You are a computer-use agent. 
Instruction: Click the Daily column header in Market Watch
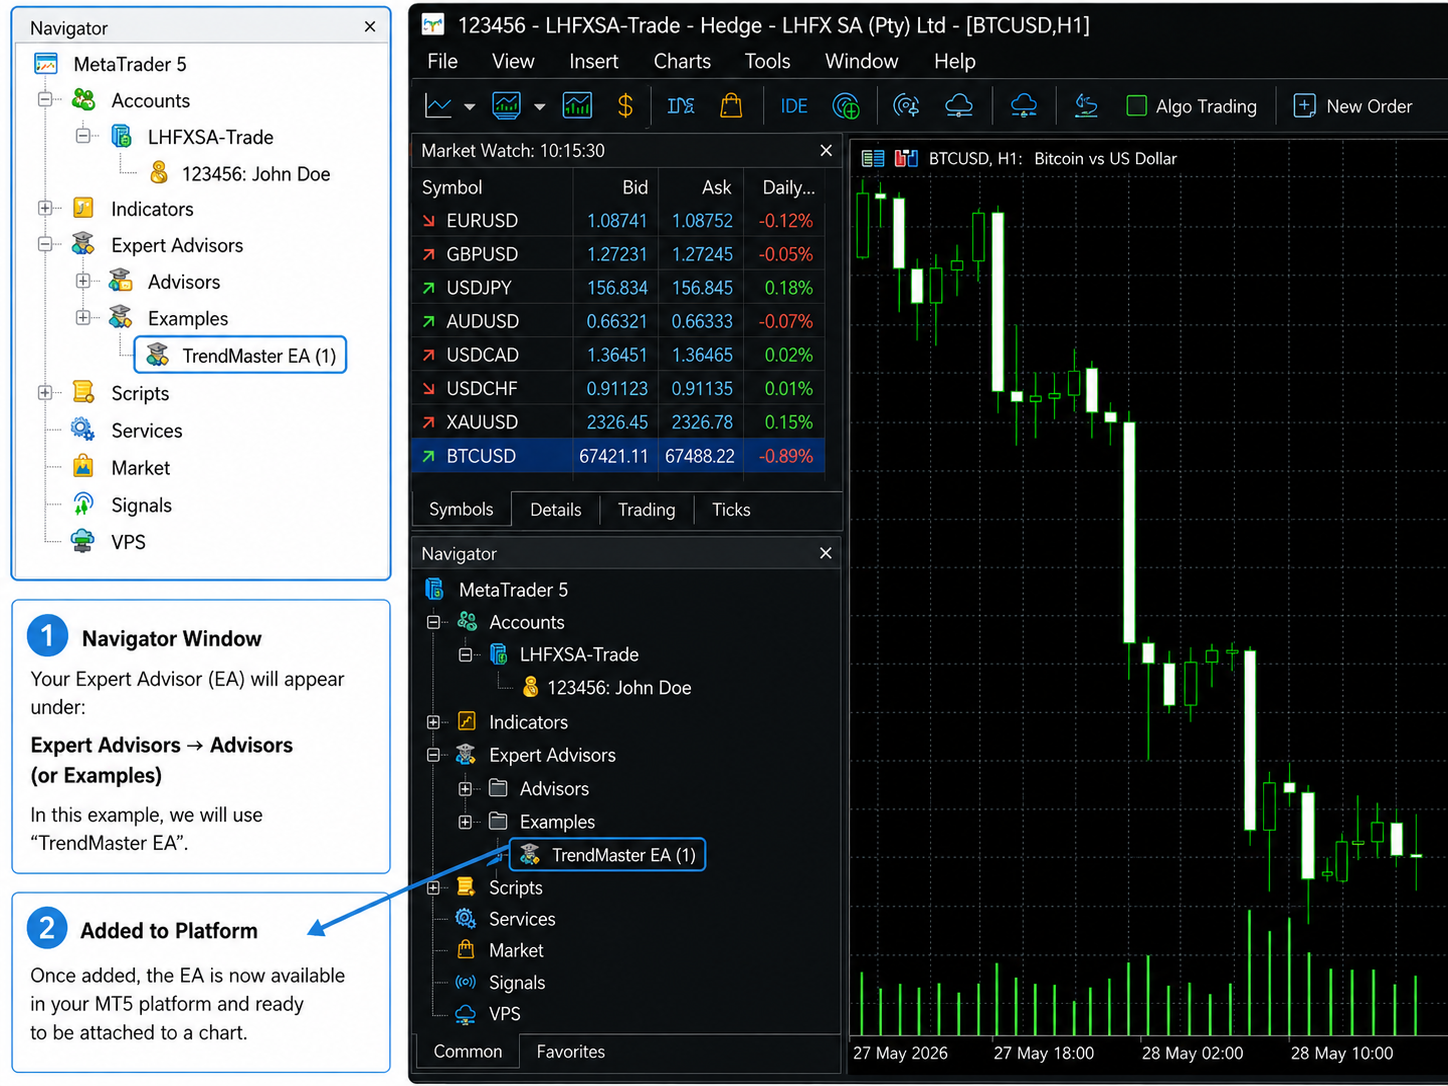coord(788,187)
